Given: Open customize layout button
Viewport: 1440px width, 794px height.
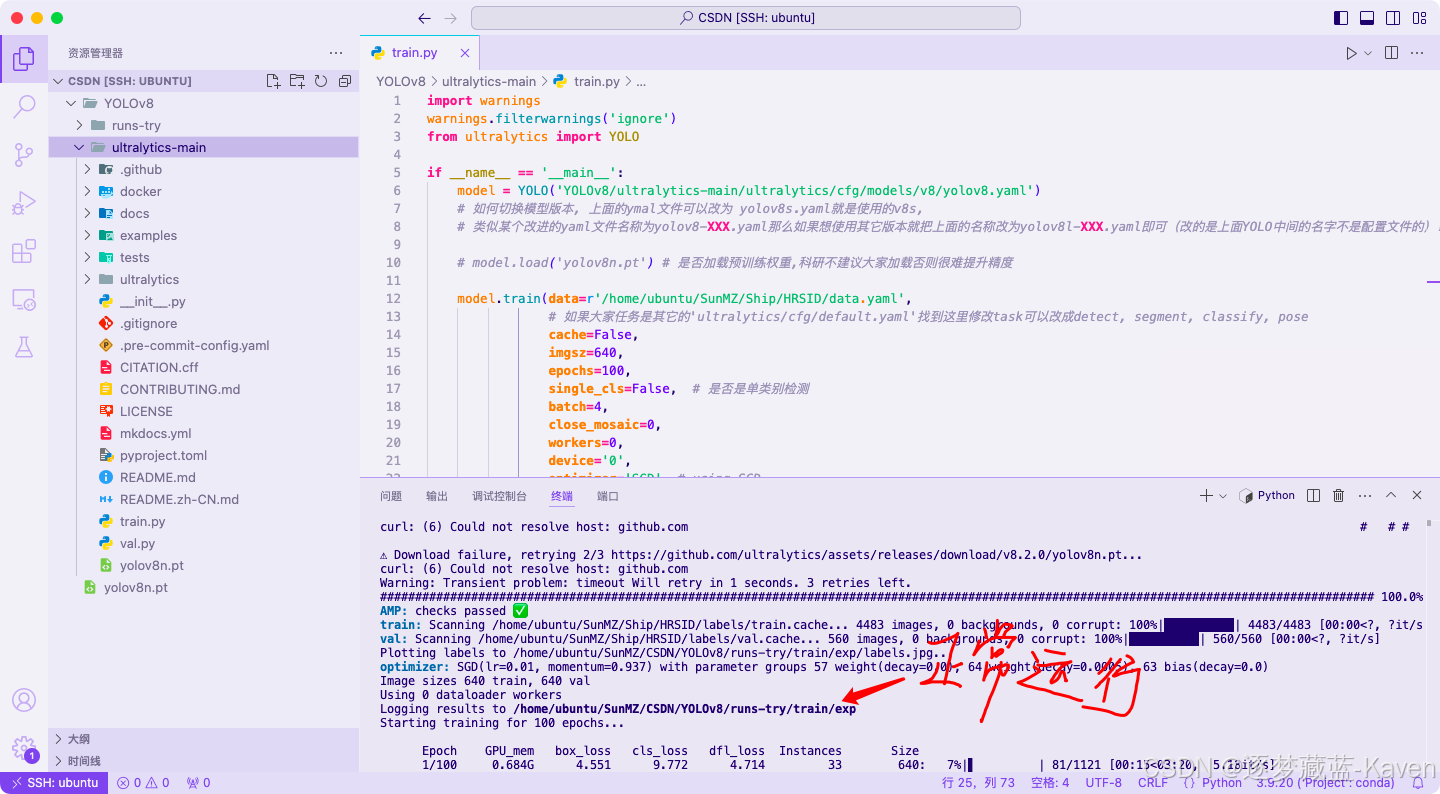Looking at the screenshot, I should (x=1419, y=18).
